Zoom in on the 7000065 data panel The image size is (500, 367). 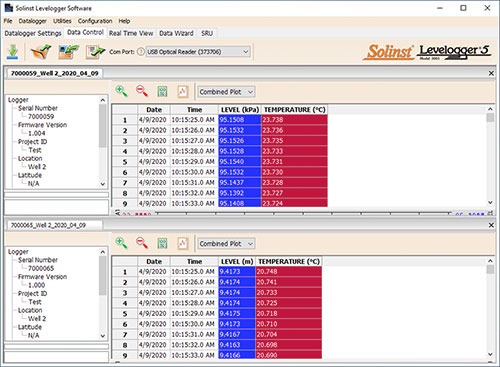click(x=121, y=243)
